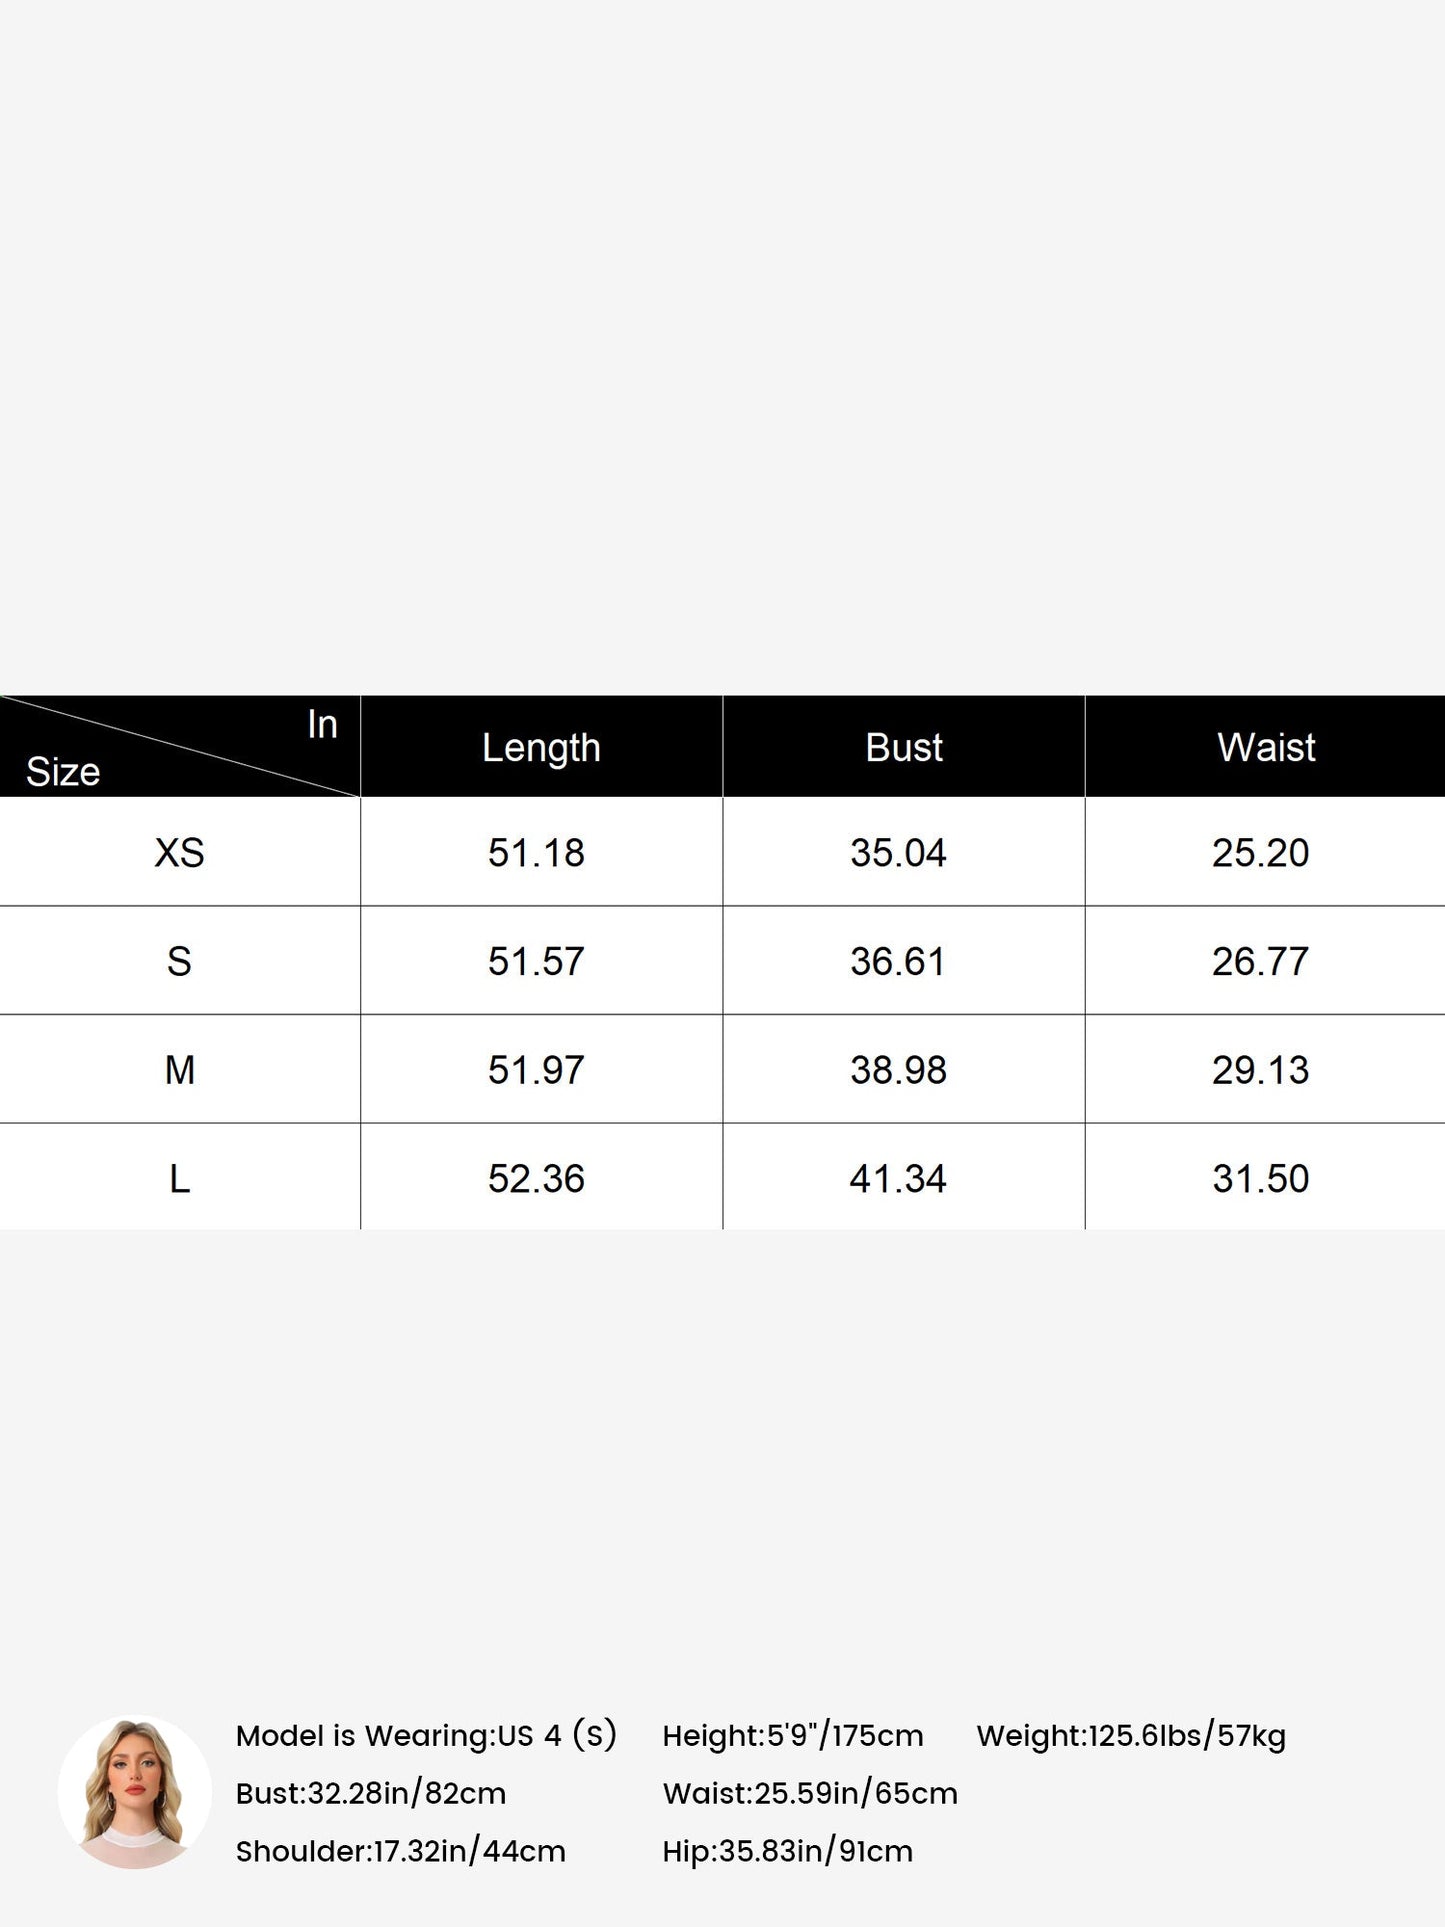
Task: Click the M waist value 29.13
Action: 1260,1070
